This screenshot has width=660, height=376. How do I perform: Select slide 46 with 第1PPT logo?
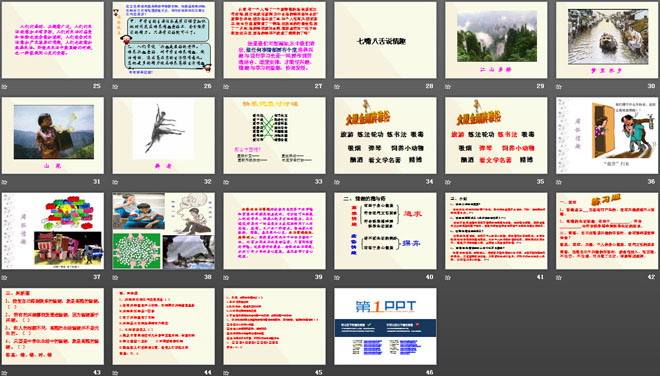pyautogui.click(x=385, y=326)
